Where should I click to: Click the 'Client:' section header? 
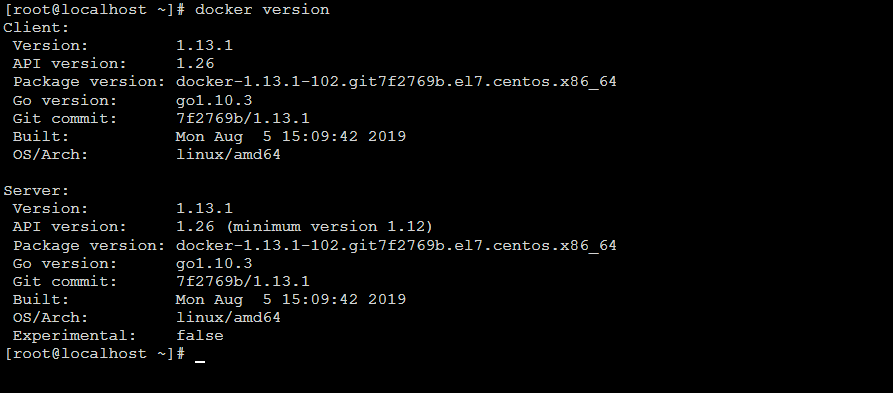pos(36,27)
